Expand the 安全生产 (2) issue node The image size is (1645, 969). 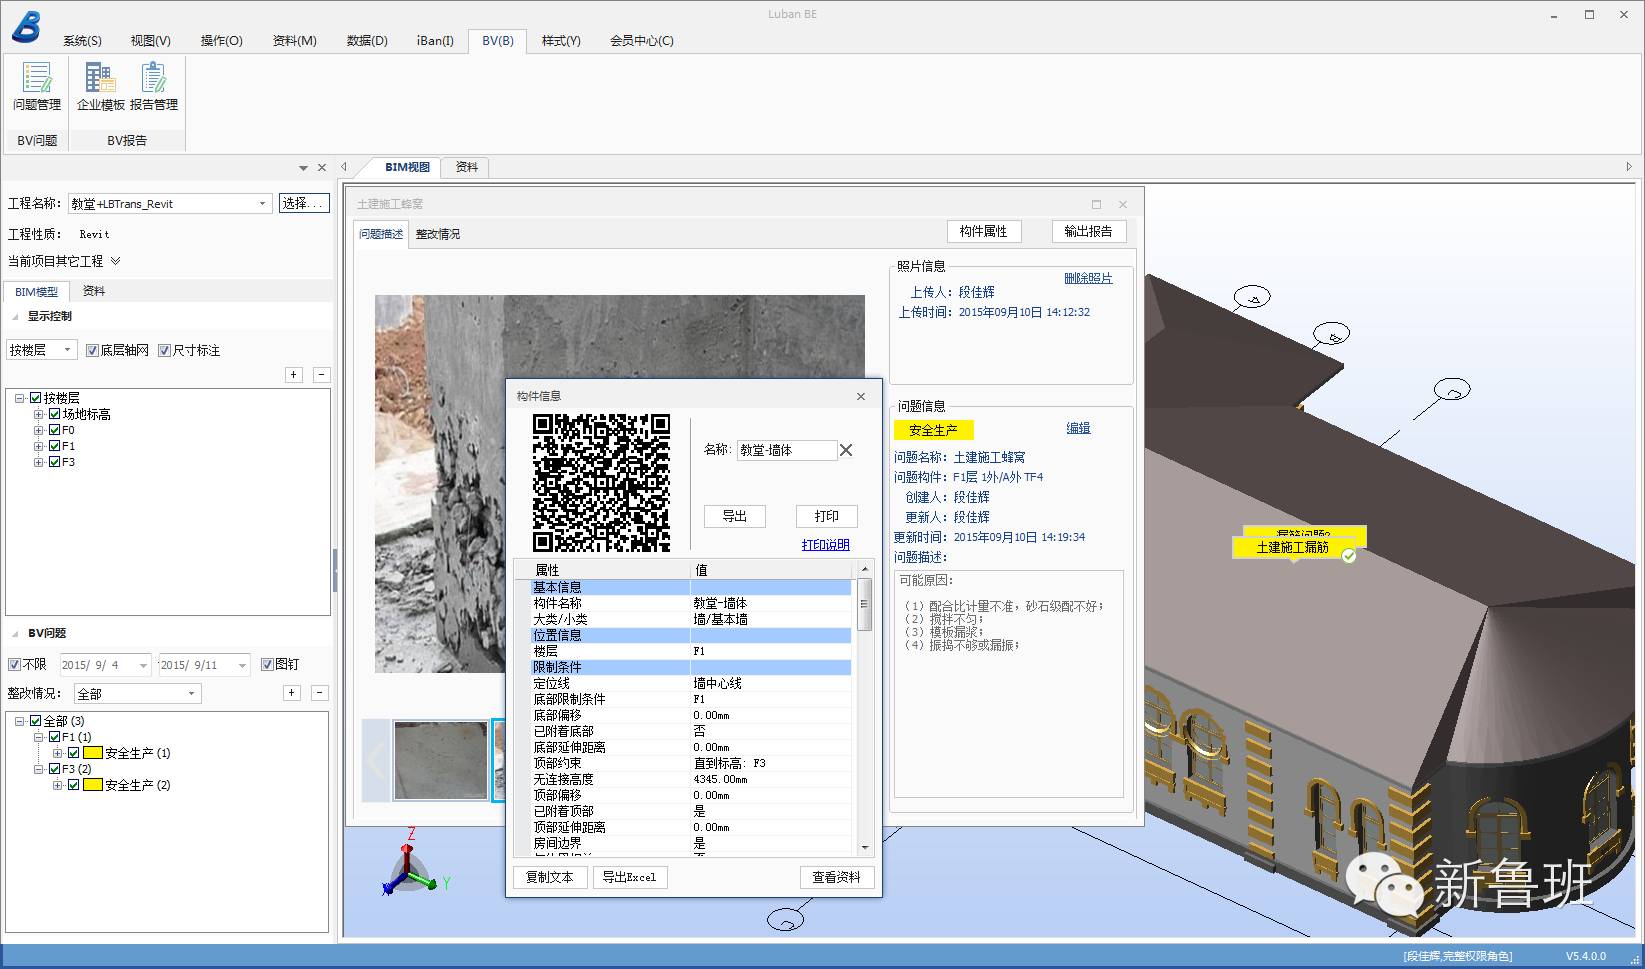pos(58,785)
